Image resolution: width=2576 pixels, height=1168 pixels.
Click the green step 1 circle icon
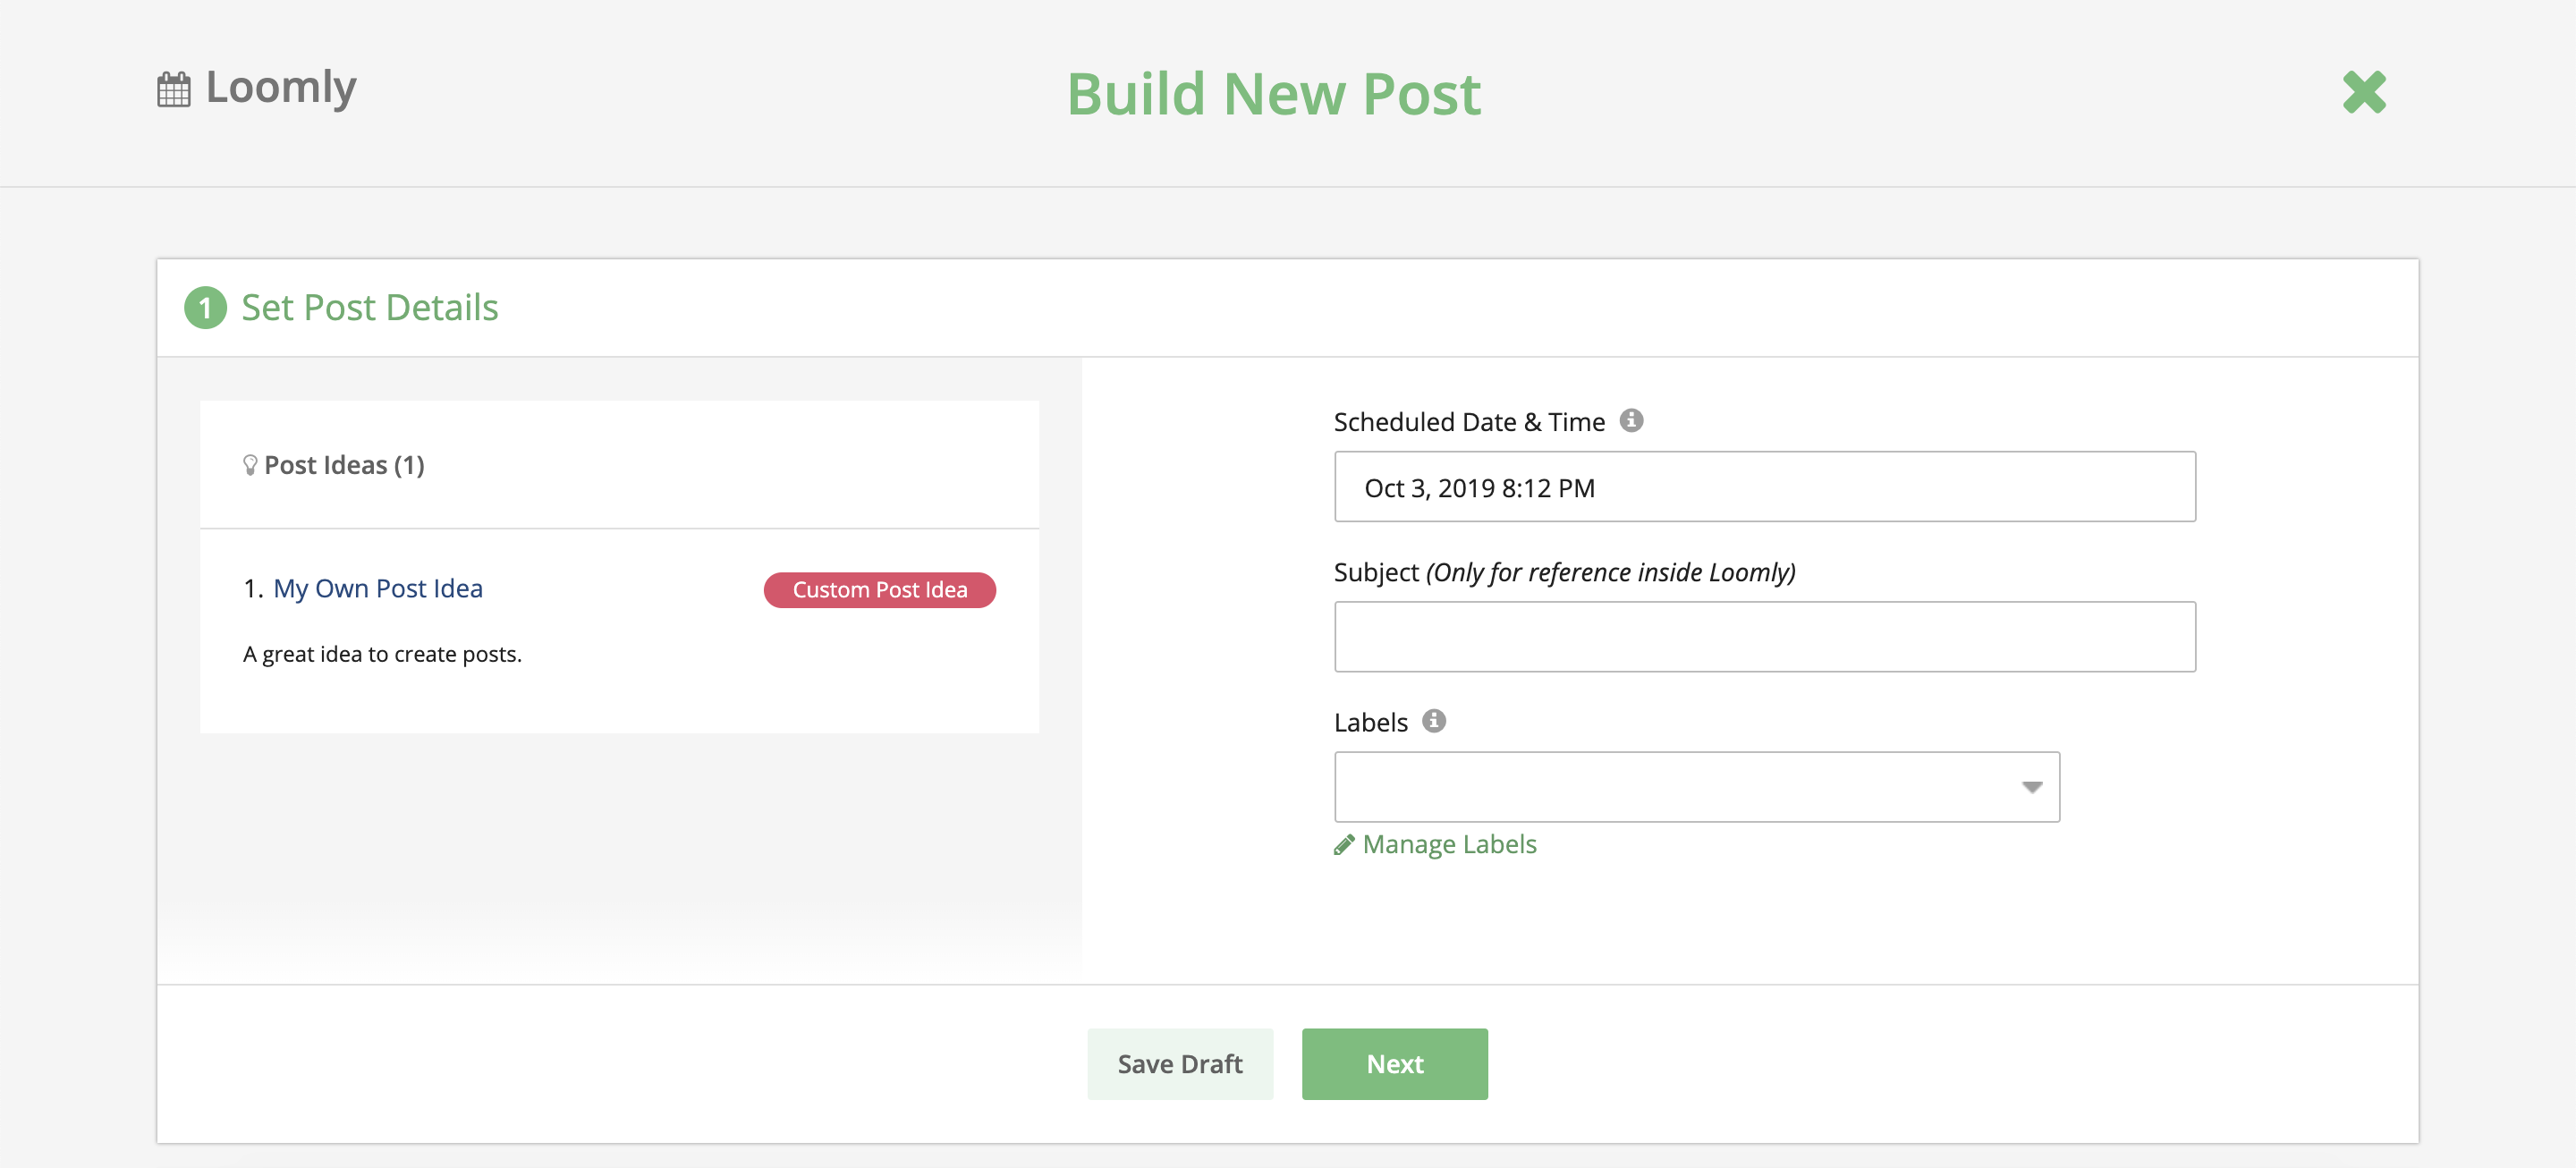coord(206,308)
